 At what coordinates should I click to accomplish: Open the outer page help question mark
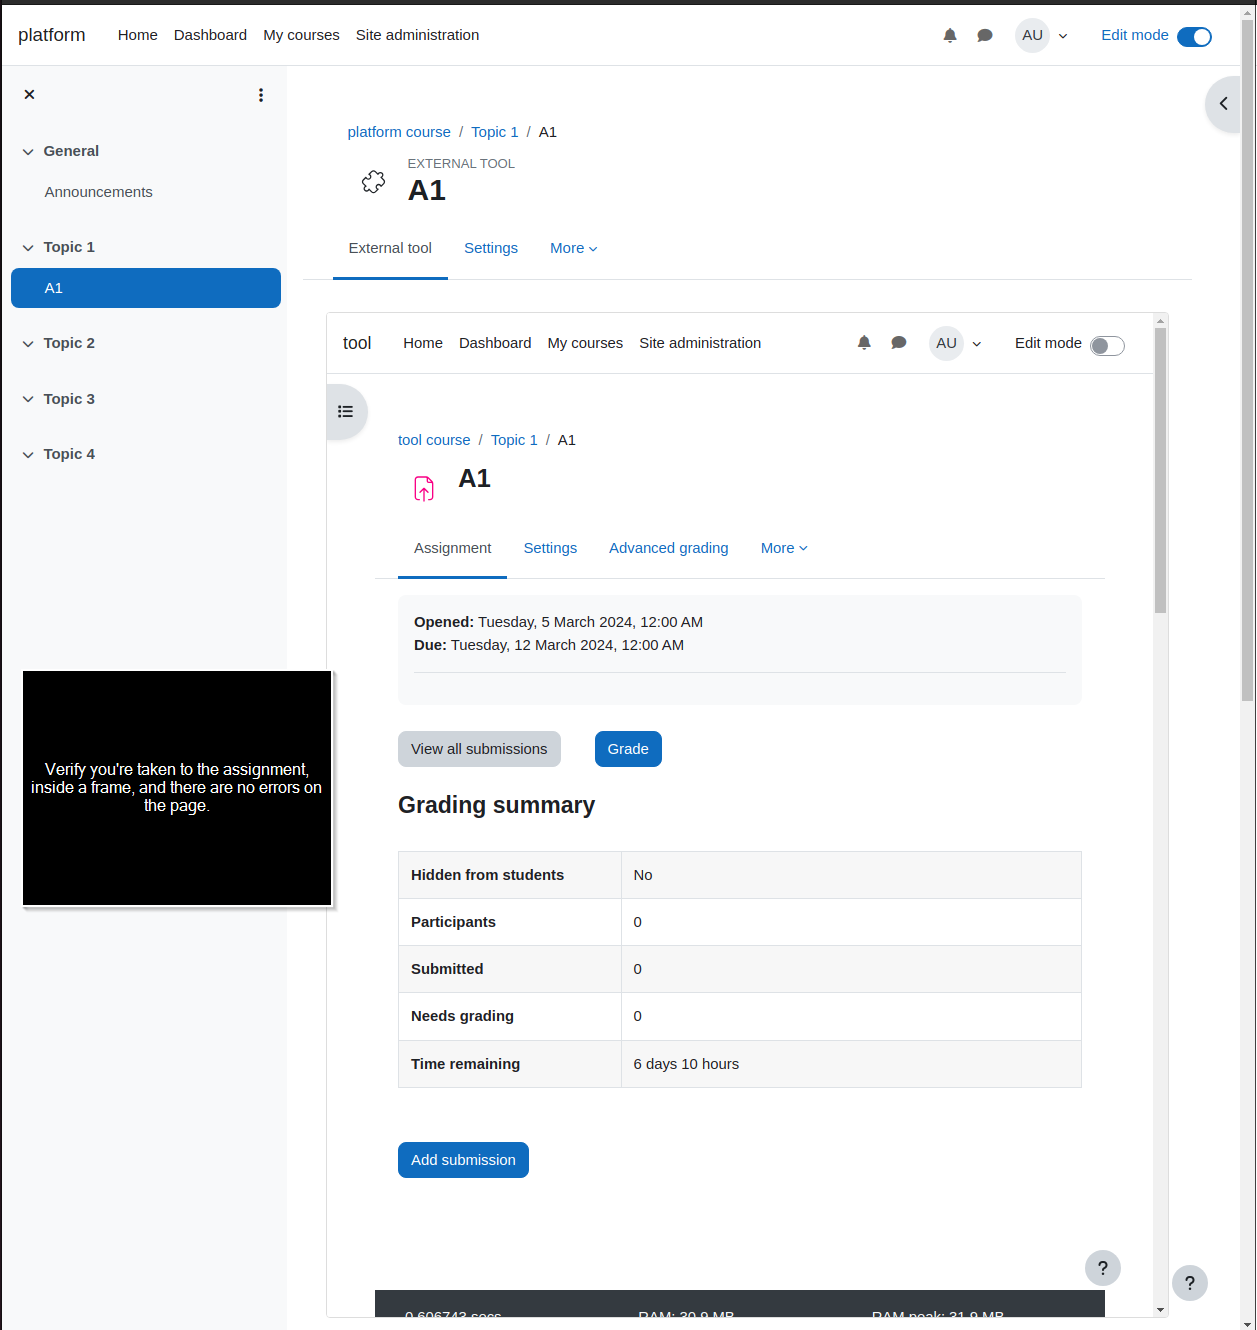pyautogui.click(x=1190, y=1283)
